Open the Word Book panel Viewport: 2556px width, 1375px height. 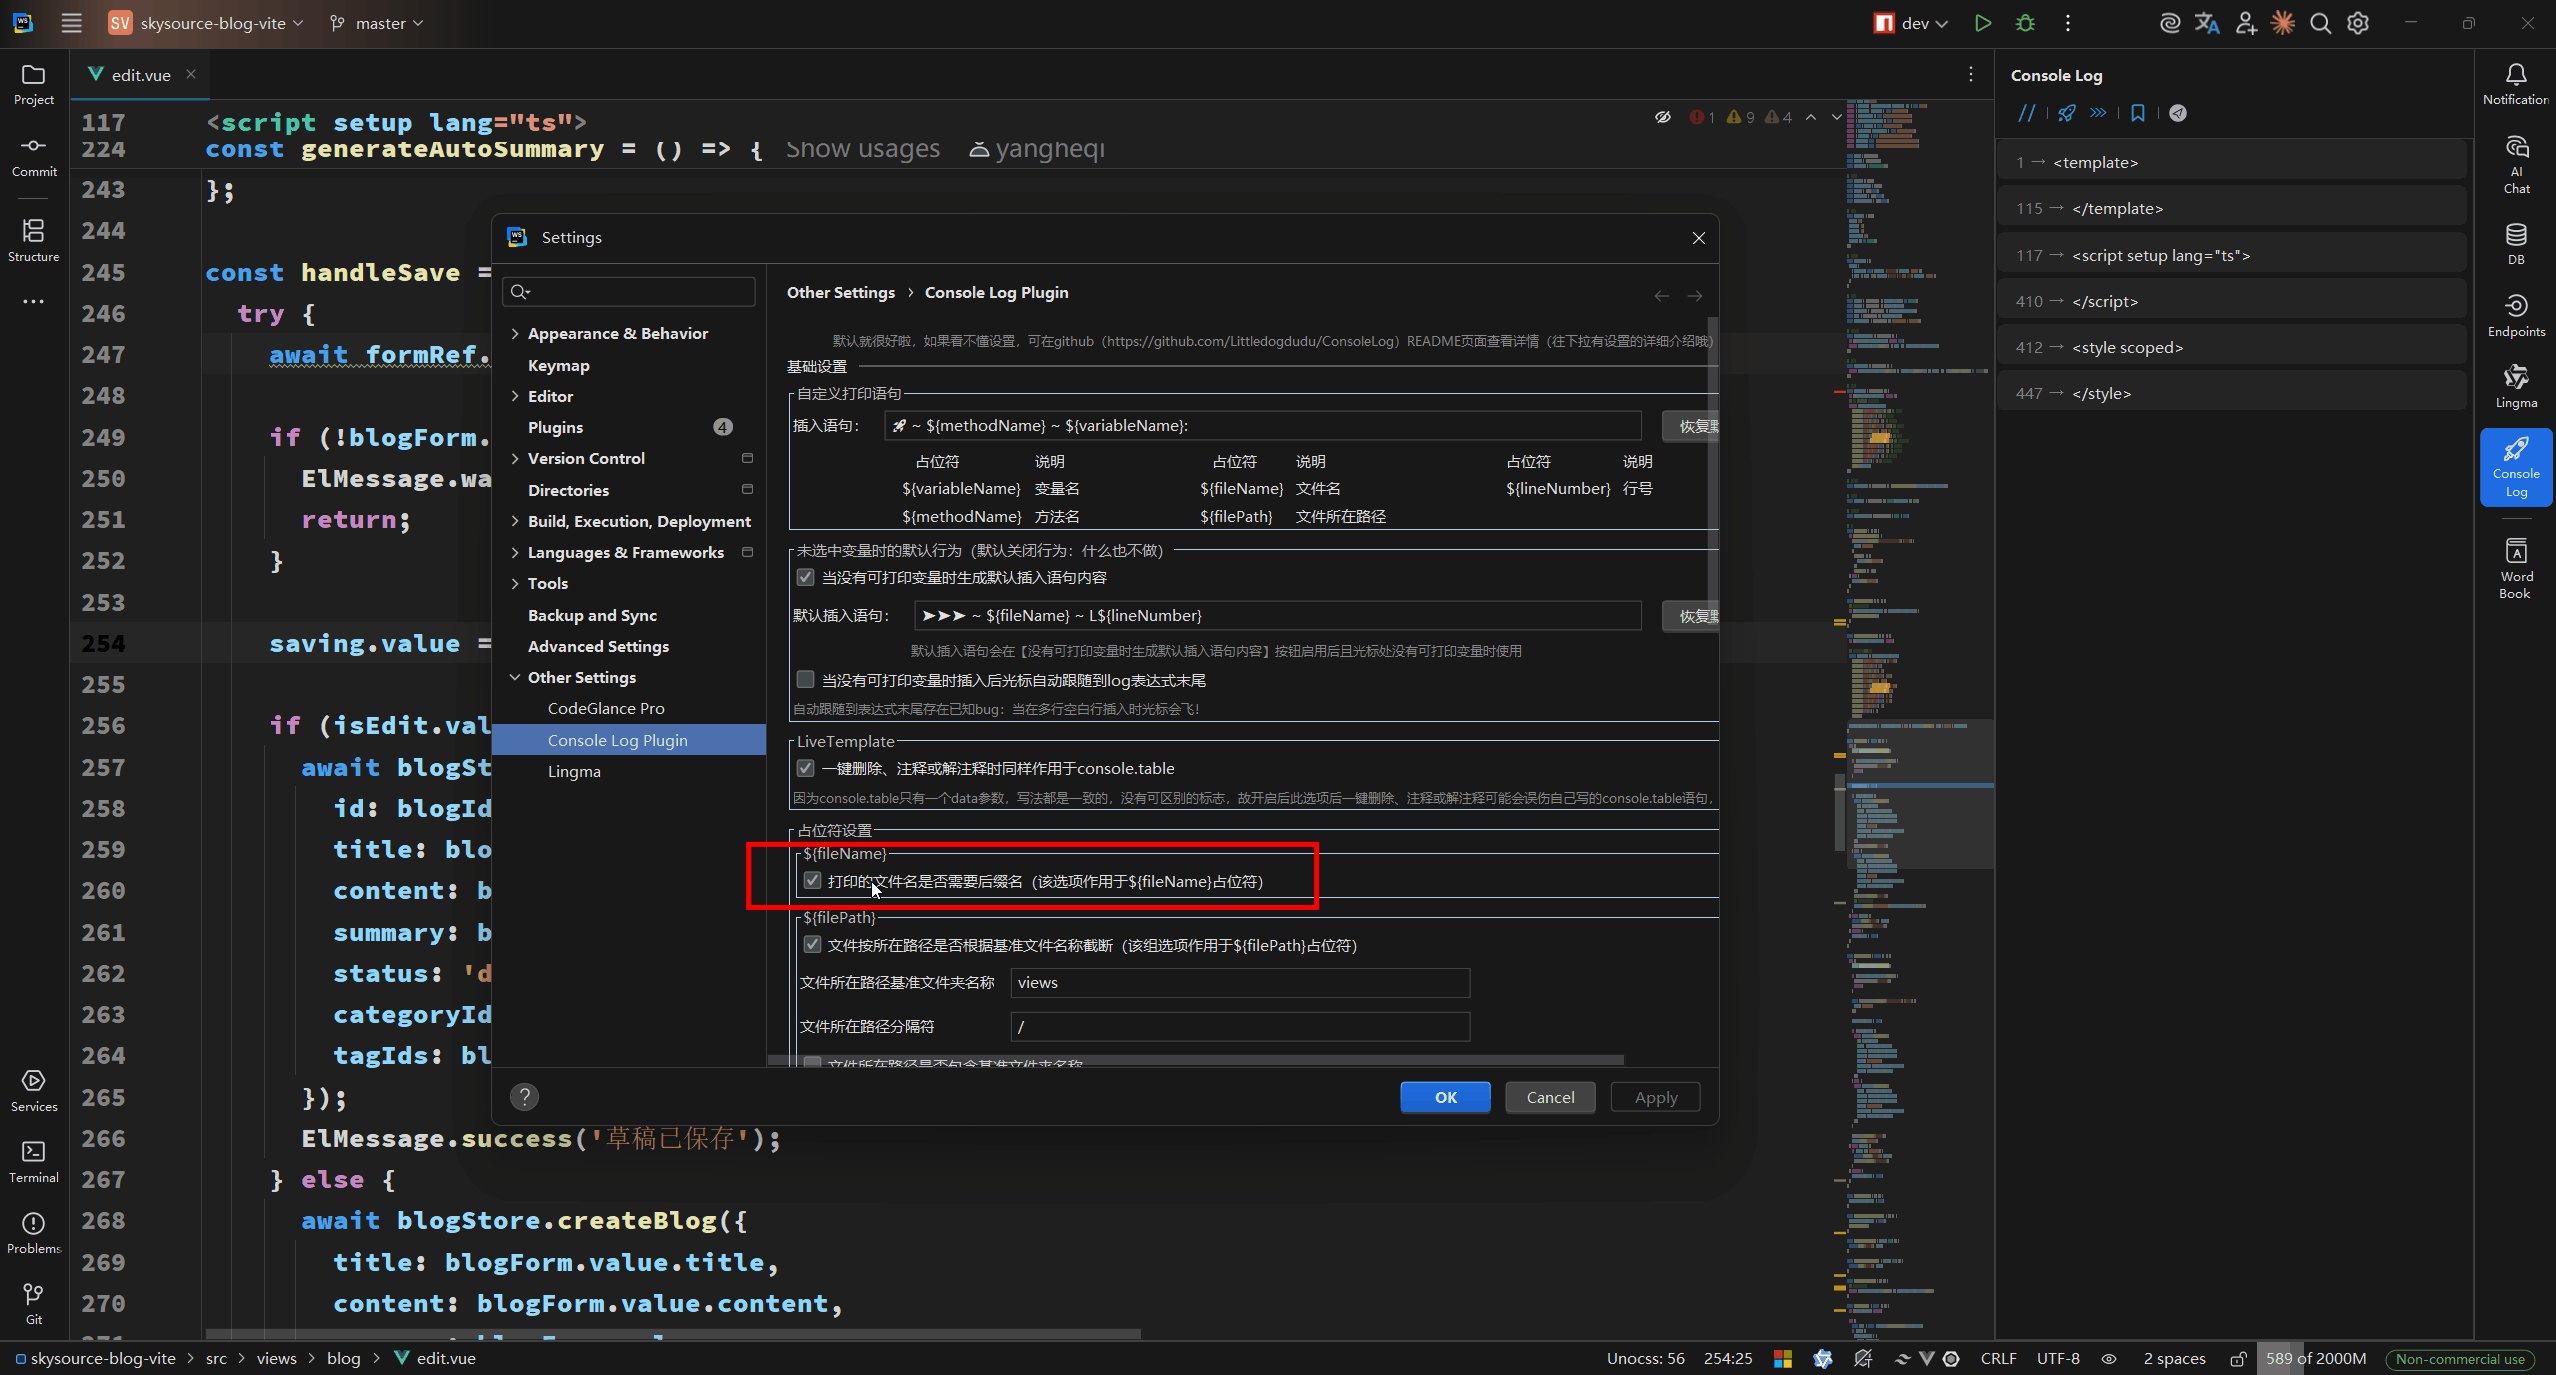coord(2516,568)
